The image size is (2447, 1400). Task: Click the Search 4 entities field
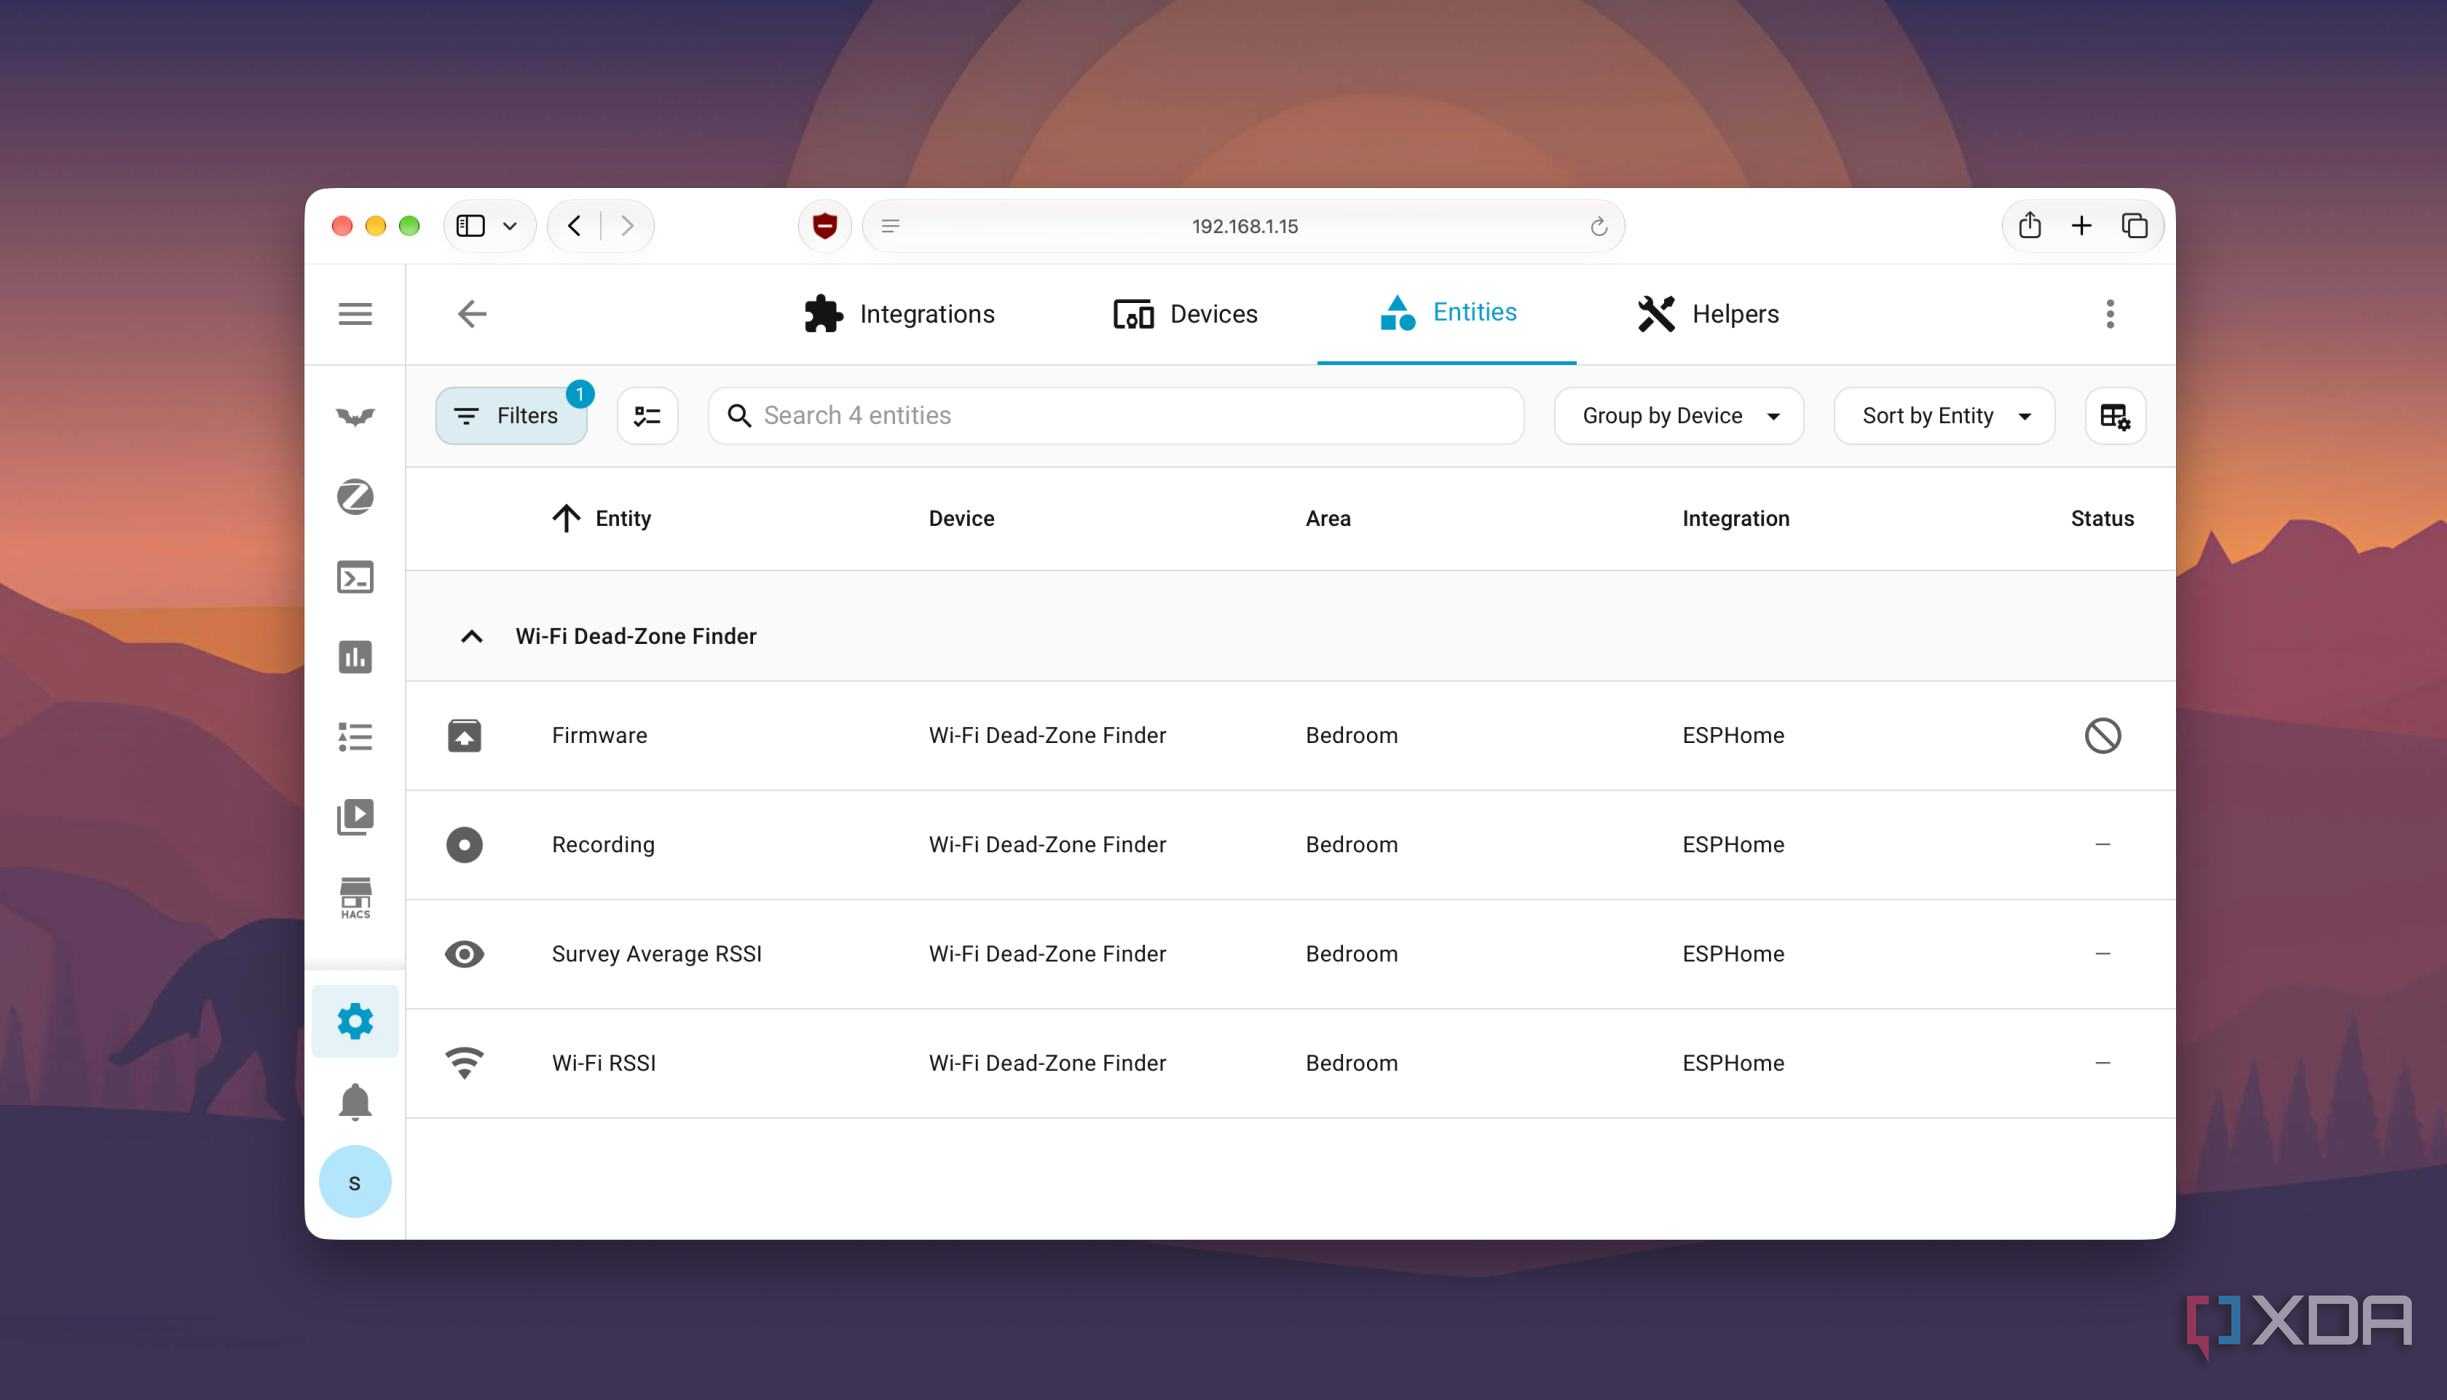click(1116, 416)
